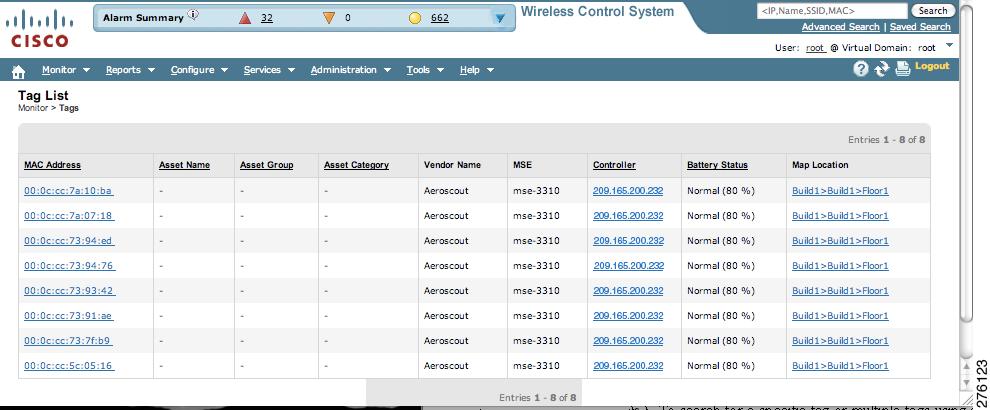Open tag 00:0c:cc:73:91:ae
This screenshot has height=410, width=990.
pos(69,315)
